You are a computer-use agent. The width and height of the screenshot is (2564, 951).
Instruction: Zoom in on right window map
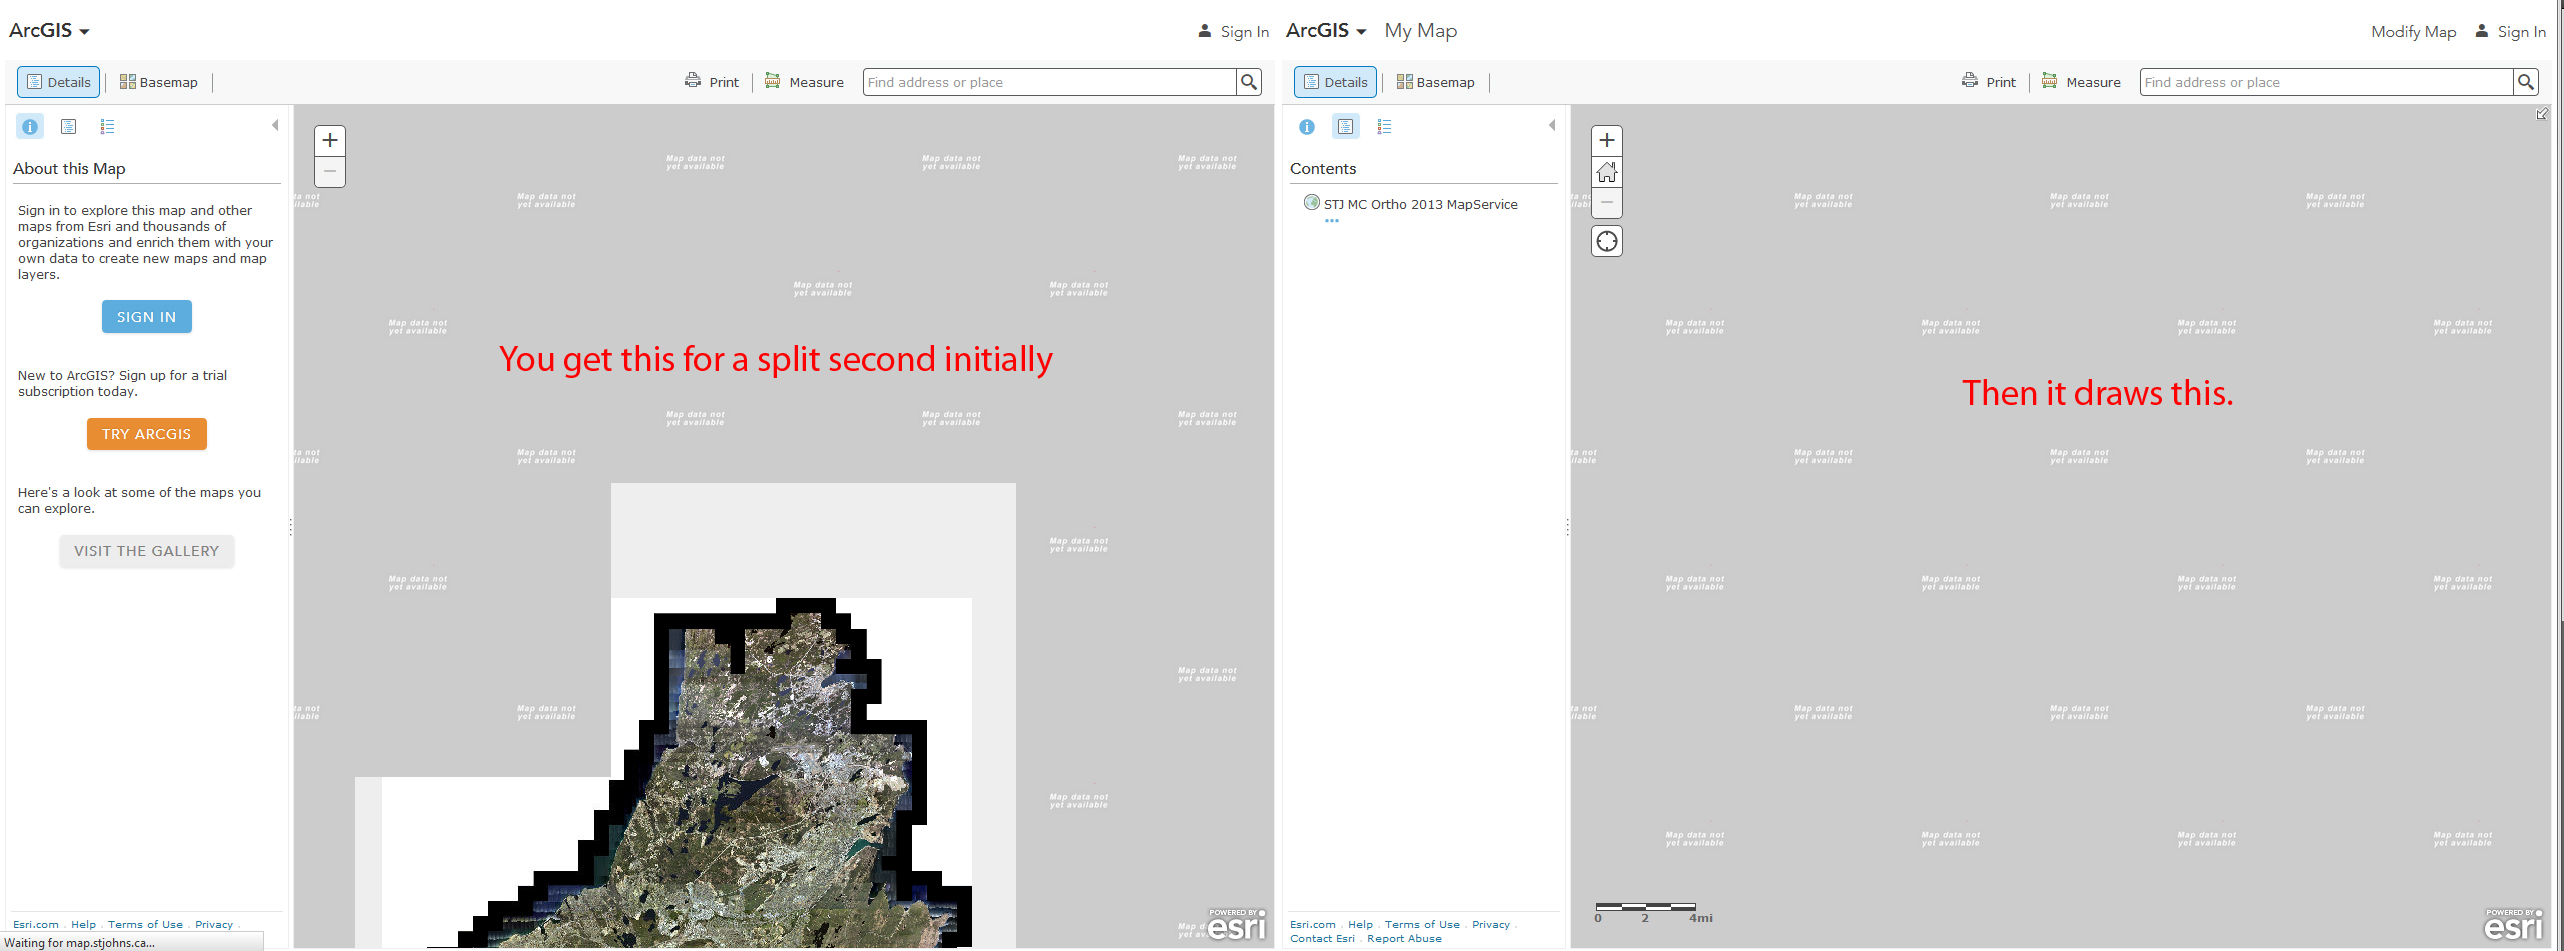[1607, 140]
